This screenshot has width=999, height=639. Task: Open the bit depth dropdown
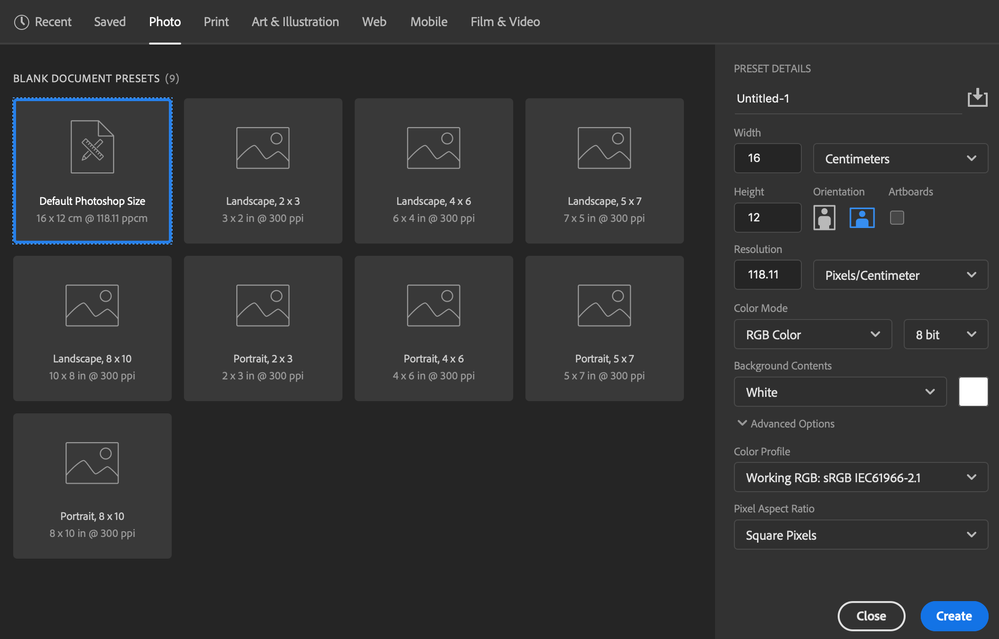(x=945, y=333)
